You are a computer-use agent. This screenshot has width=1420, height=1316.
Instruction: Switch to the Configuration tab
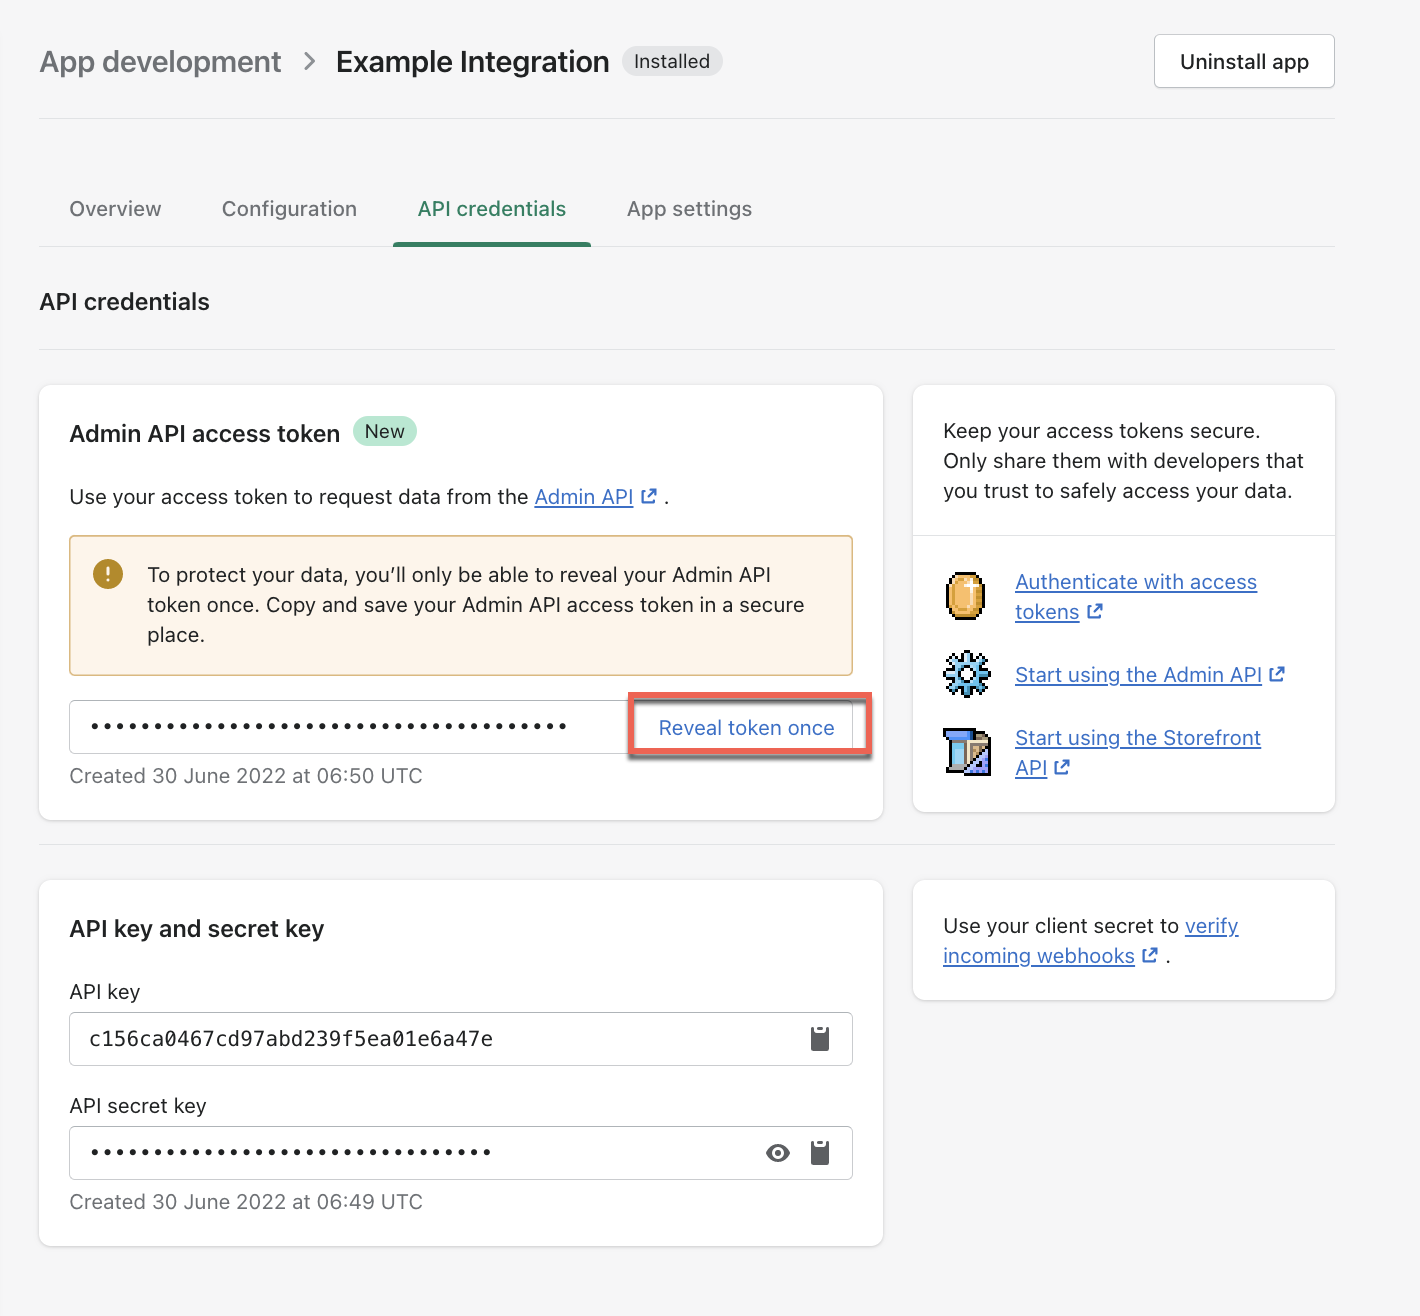(289, 209)
